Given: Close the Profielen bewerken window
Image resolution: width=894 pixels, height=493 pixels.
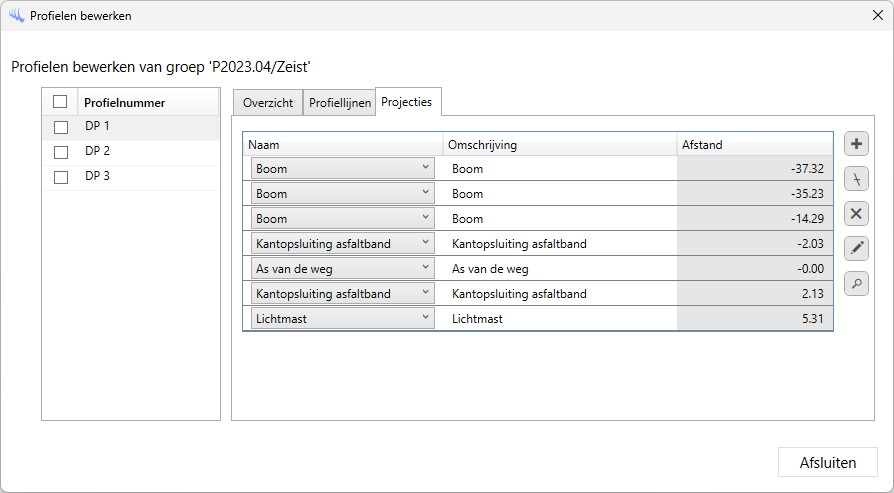Looking at the screenshot, I should point(876,15).
